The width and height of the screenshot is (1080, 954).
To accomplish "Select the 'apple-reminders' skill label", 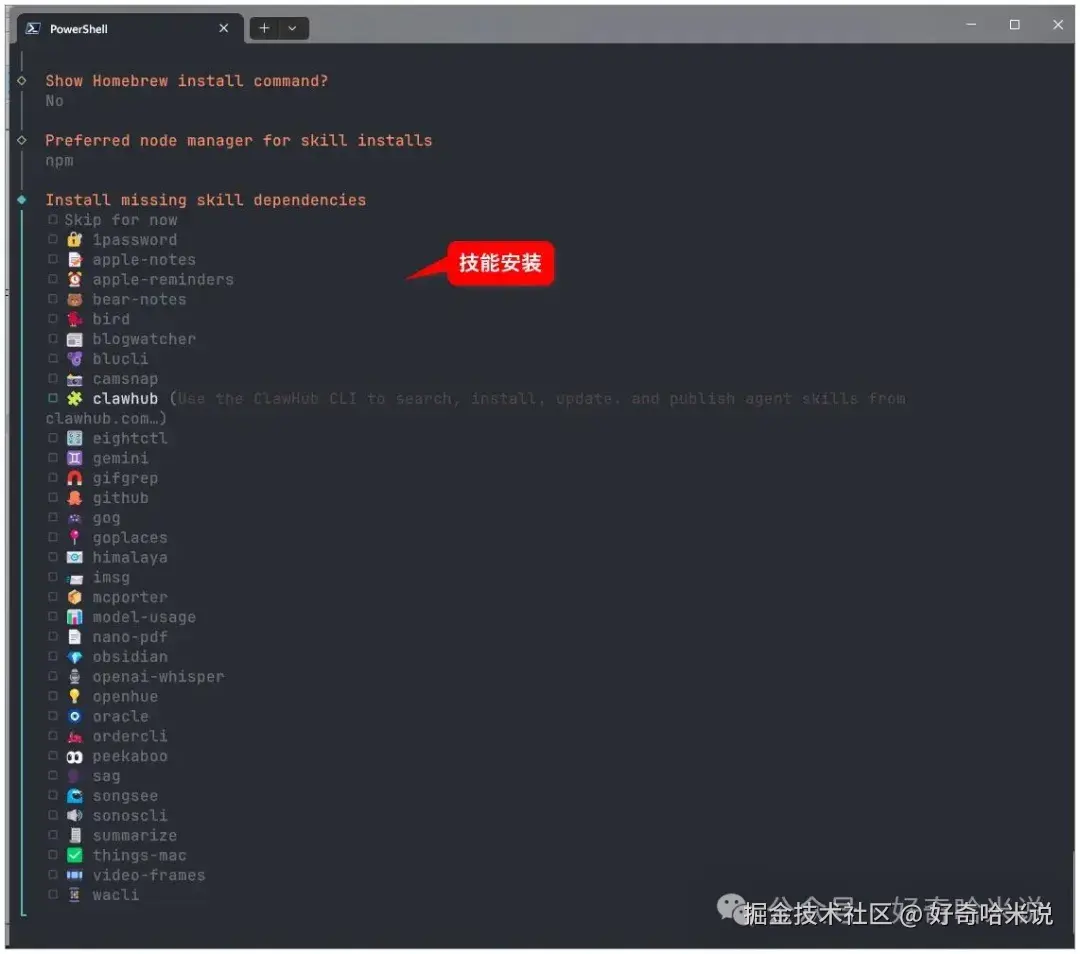I will [x=163, y=280].
